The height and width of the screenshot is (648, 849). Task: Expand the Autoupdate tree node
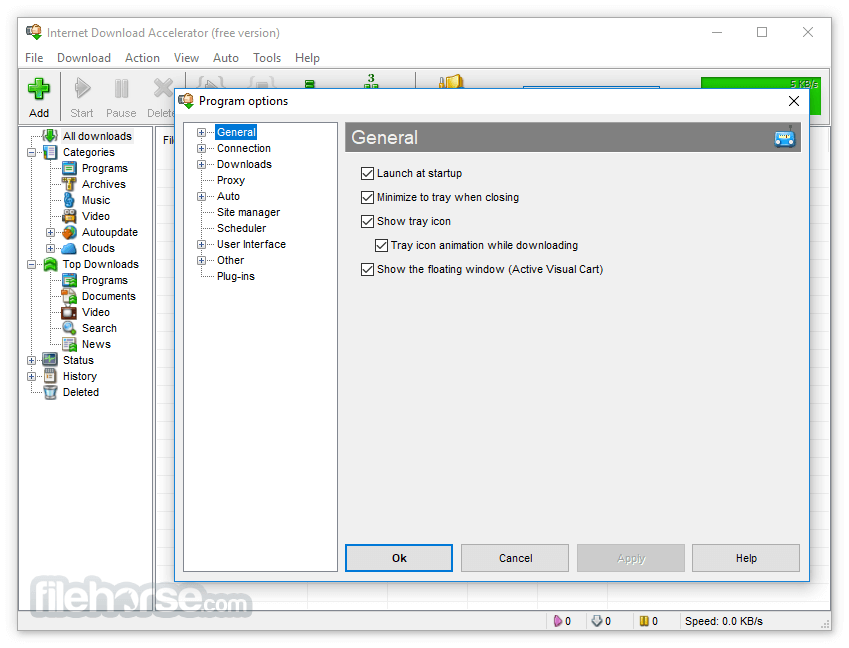[50, 233]
